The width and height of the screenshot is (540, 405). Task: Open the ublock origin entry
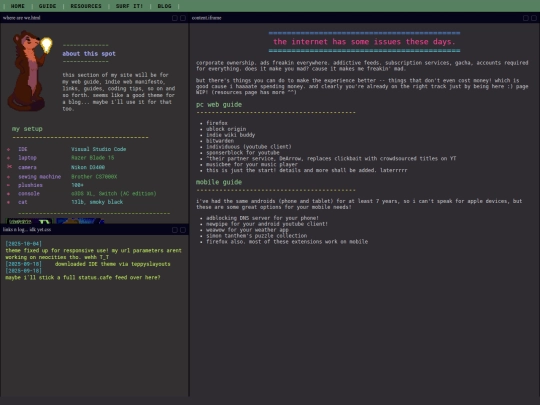tap(226, 129)
